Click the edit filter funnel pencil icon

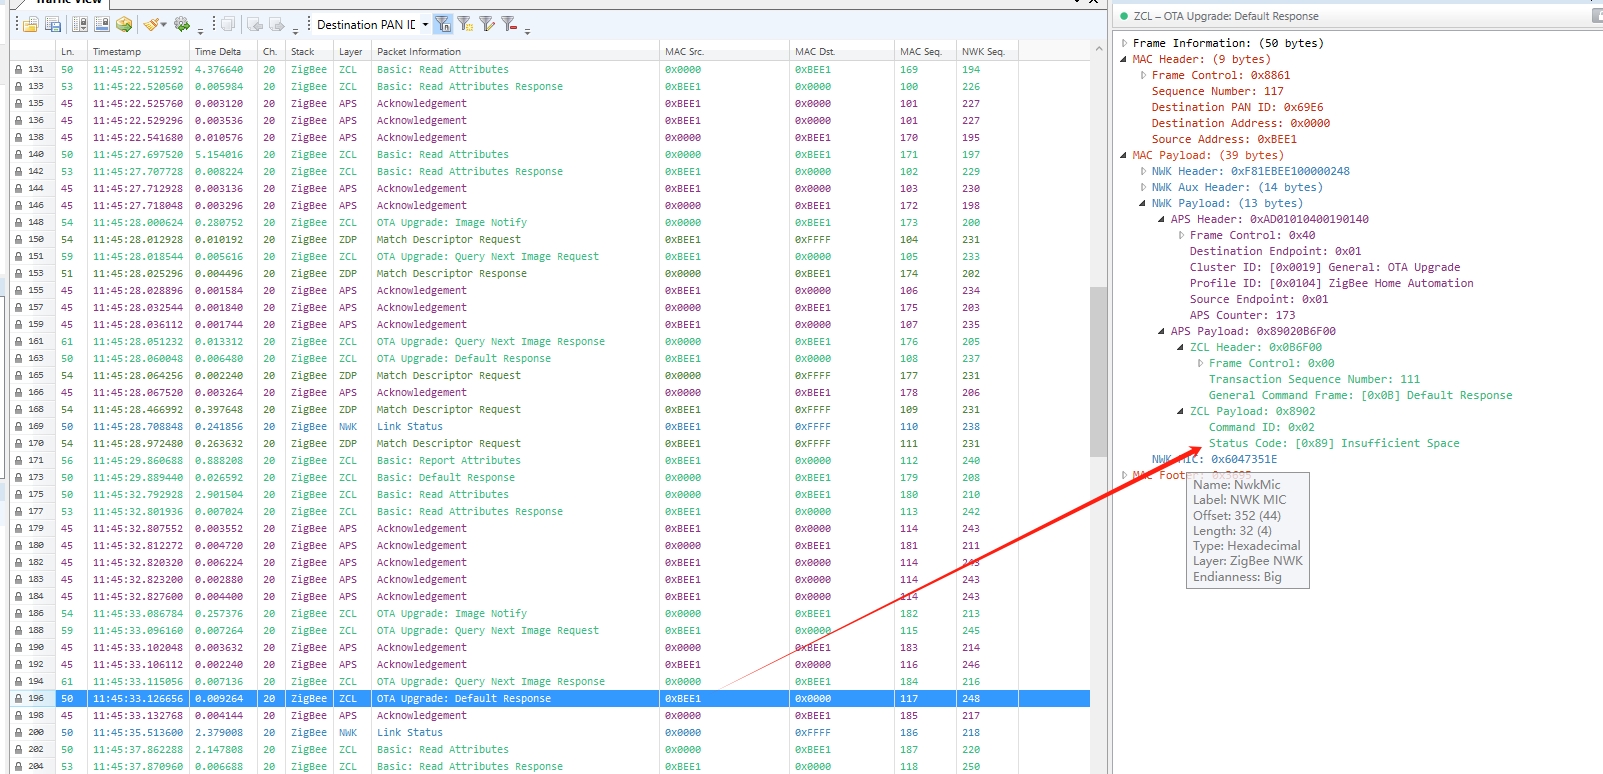(x=487, y=24)
